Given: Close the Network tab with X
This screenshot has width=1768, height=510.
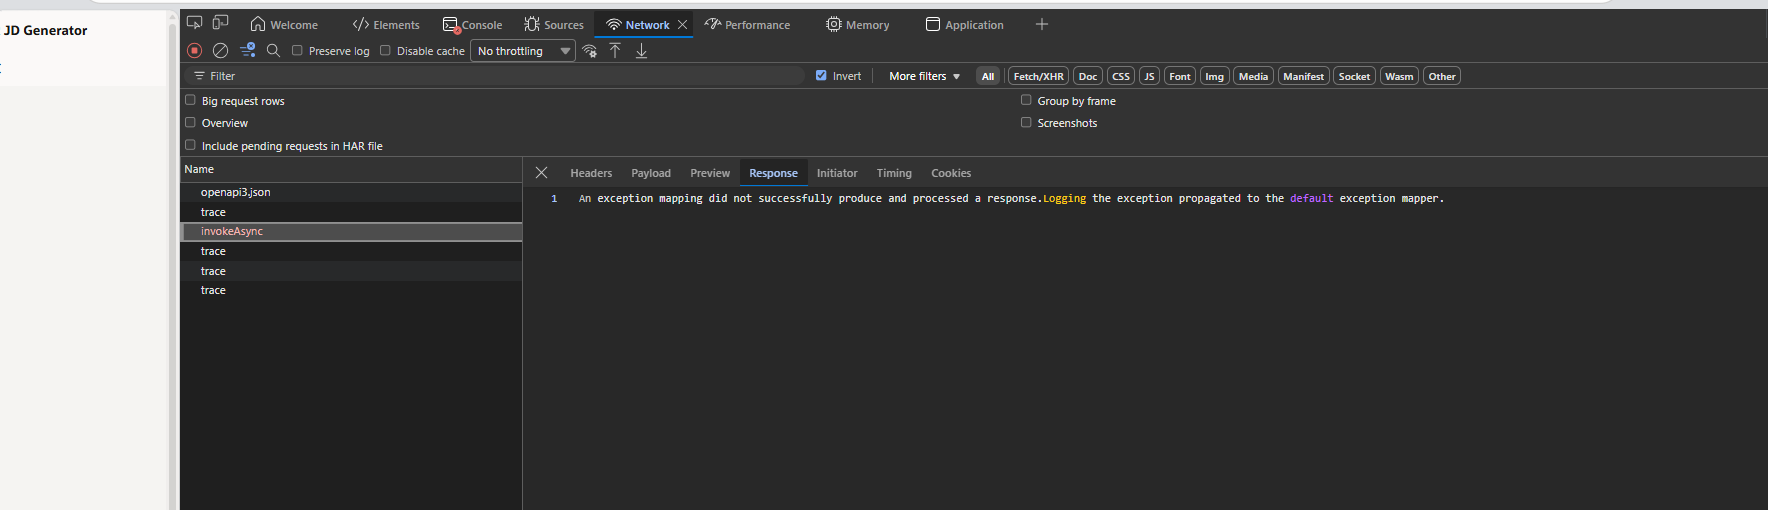Looking at the screenshot, I should (x=682, y=25).
